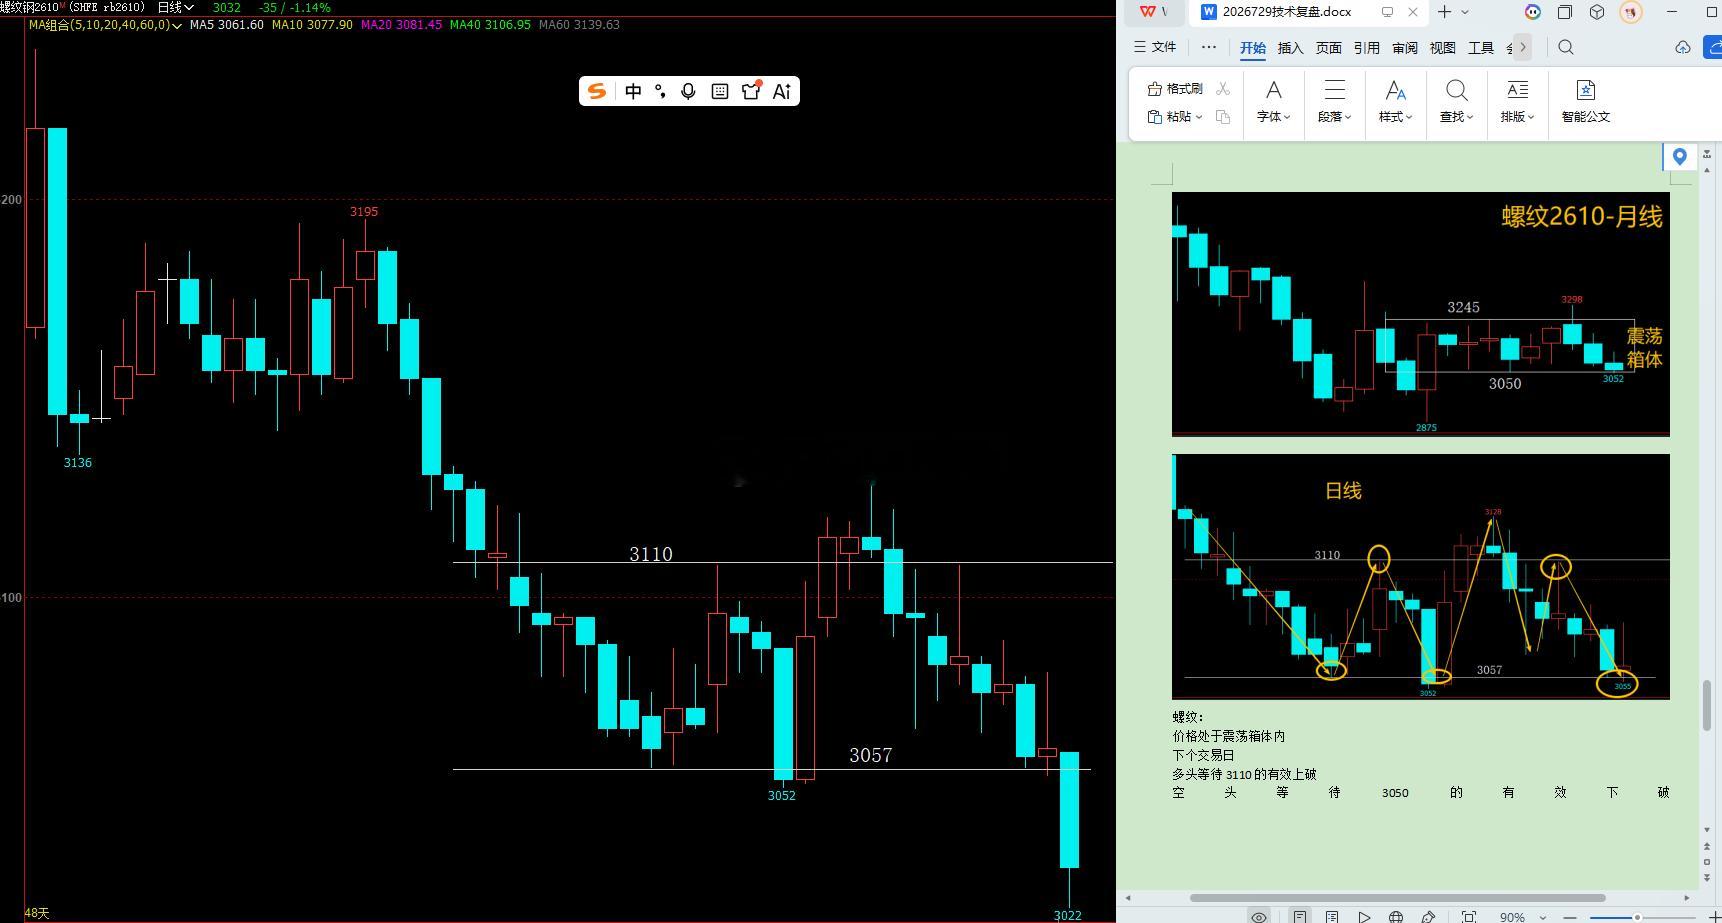Open Sogou soft keyboard icon

719,91
